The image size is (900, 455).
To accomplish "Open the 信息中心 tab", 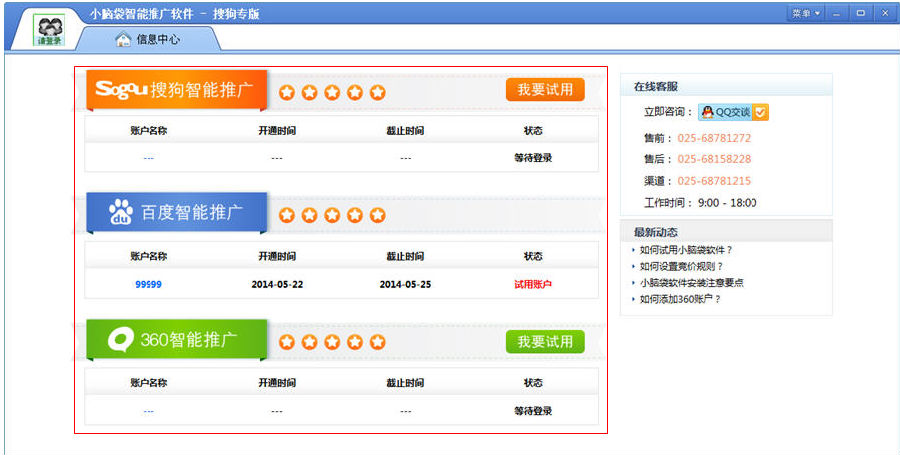I will click(148, 39).
